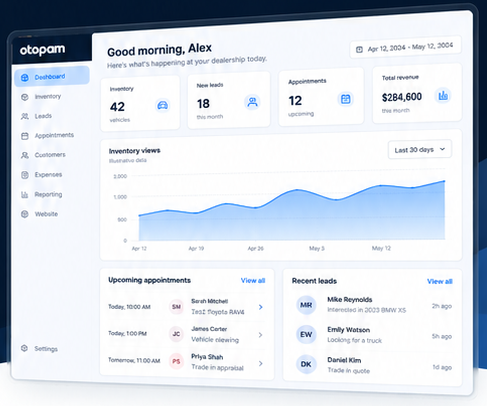Click the Inventory sidebar icon
This screenshot has width=487, height=406.
[x=25, y=97]
